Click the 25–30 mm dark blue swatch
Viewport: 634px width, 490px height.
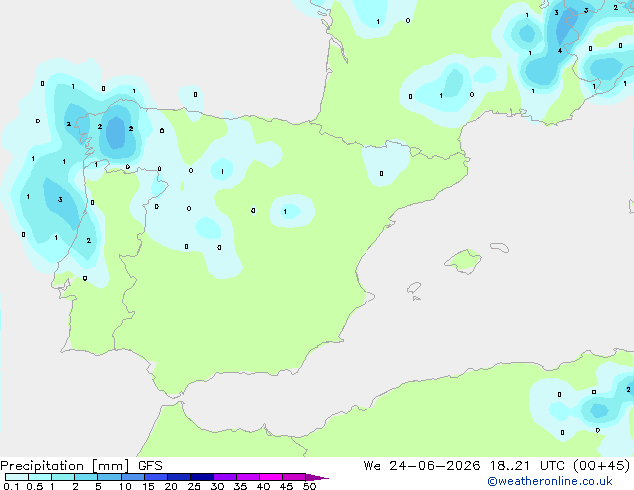point(201,477)
